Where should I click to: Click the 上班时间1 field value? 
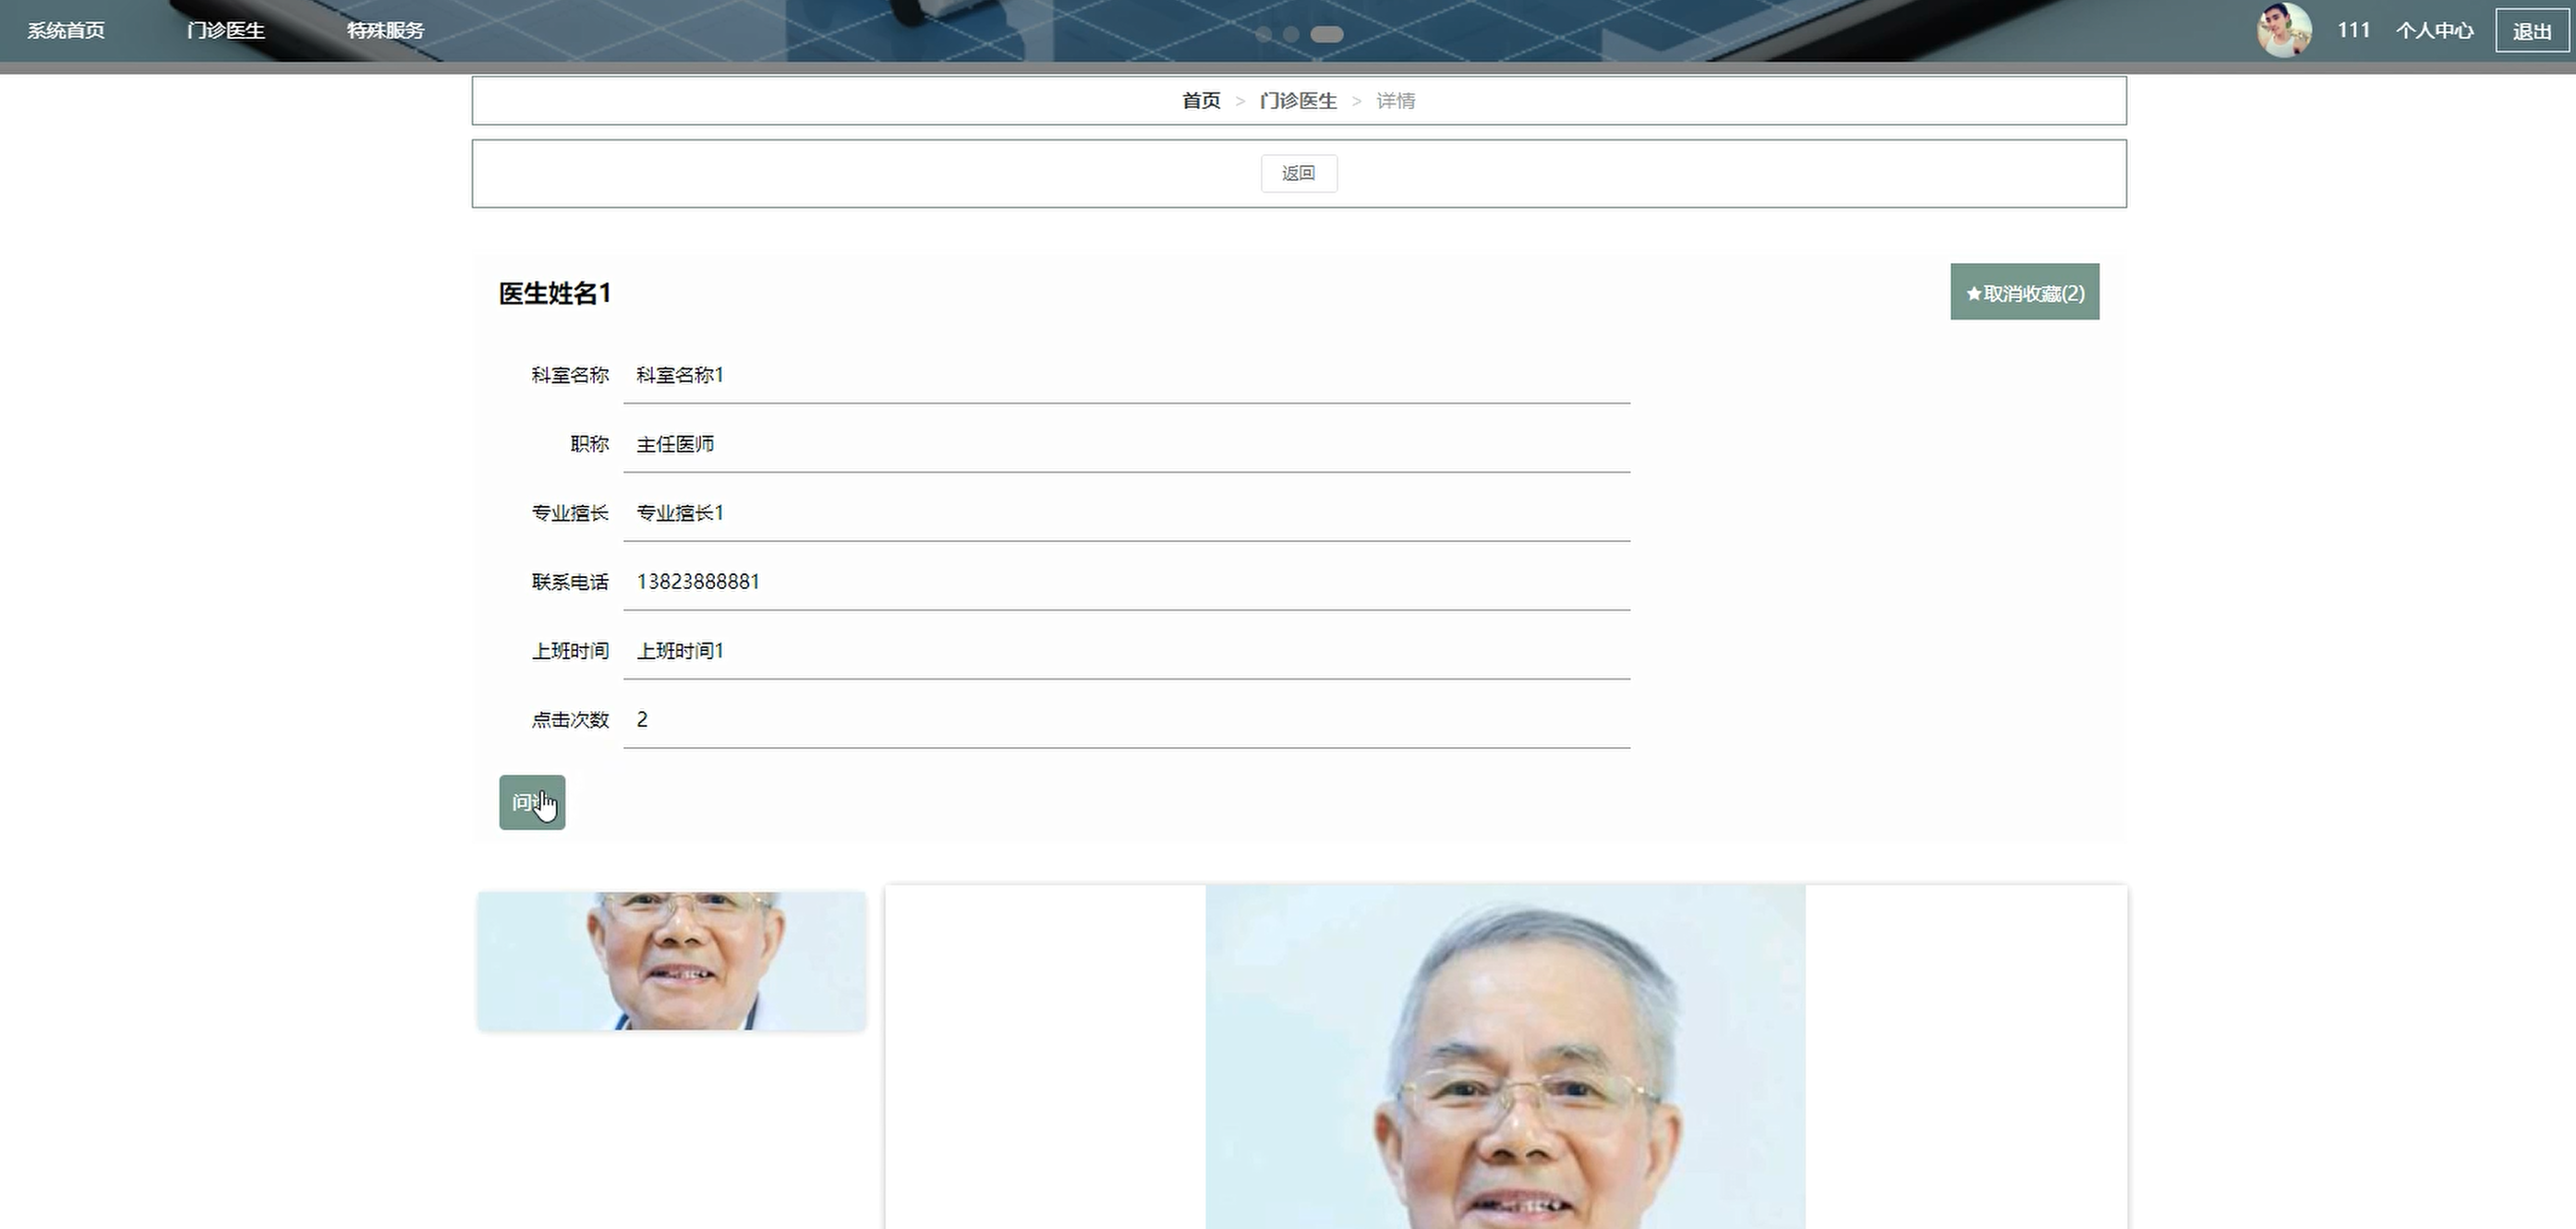tap(680, 651)
